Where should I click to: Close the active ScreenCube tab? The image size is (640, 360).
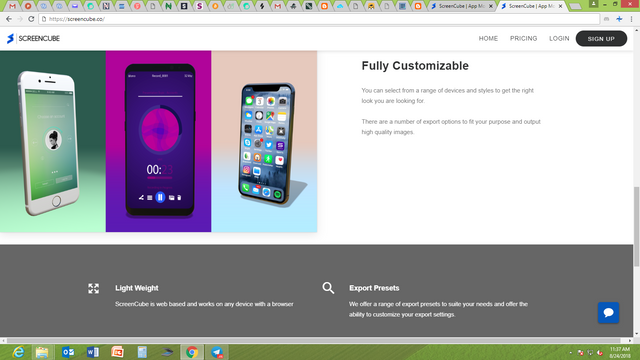[x=560, y=6]
